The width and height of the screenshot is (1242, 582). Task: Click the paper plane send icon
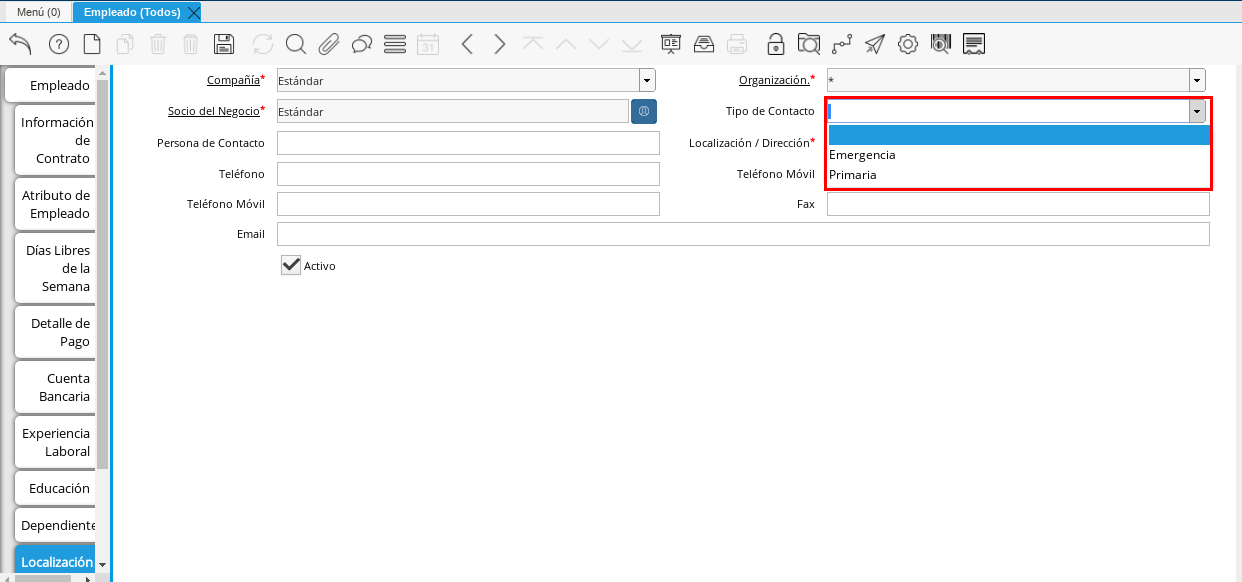point(875,44)
